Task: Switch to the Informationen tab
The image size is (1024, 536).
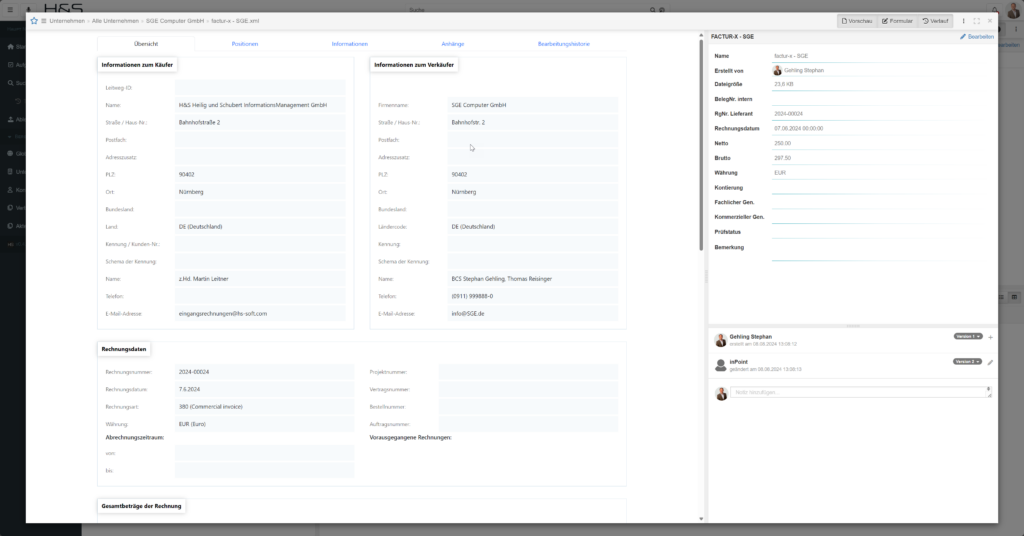Action: (x=349, y=44)
